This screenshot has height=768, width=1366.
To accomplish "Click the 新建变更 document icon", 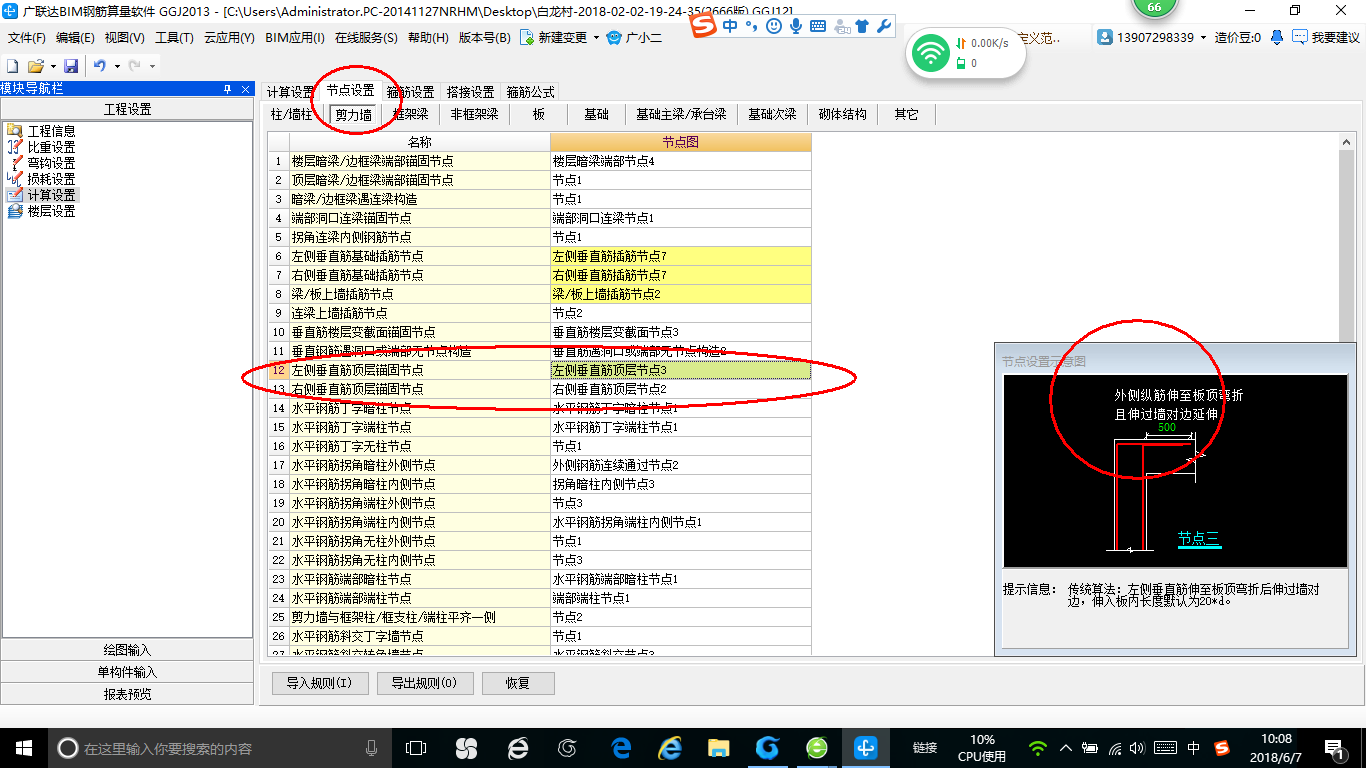I will 528,37.
